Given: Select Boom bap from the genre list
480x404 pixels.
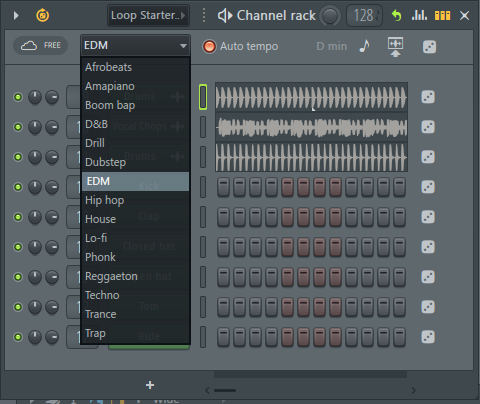Looking at the screenshot, I should (136, 105).
